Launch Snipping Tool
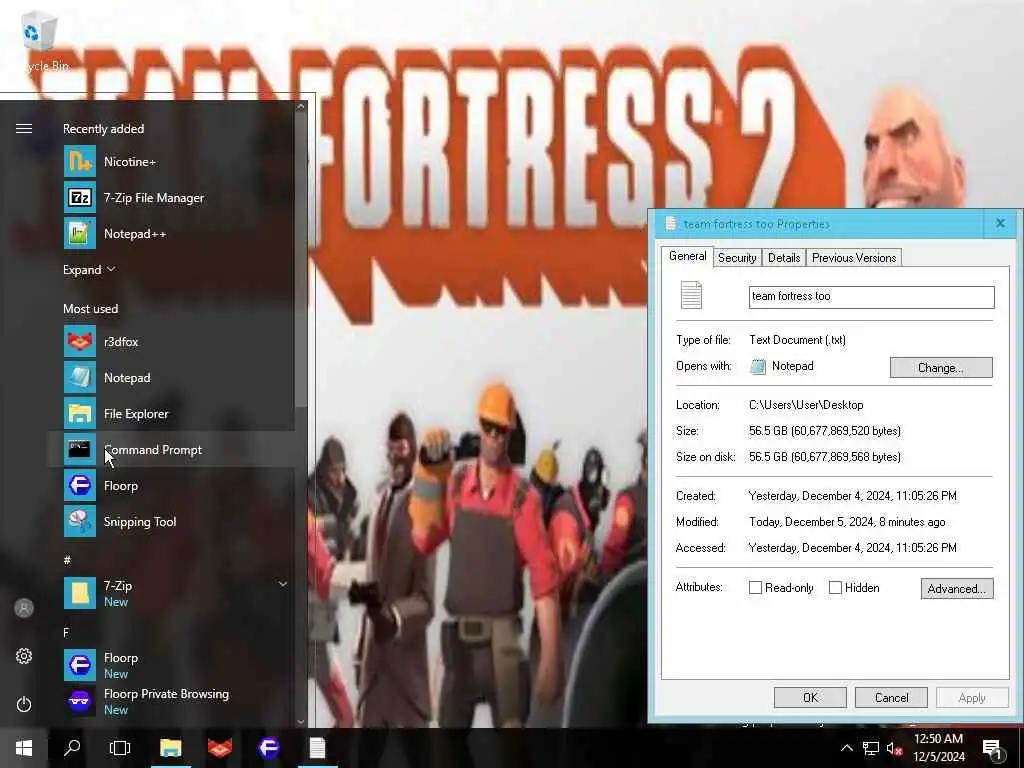The image size is (1024, 768). click(x=171, y=521)
